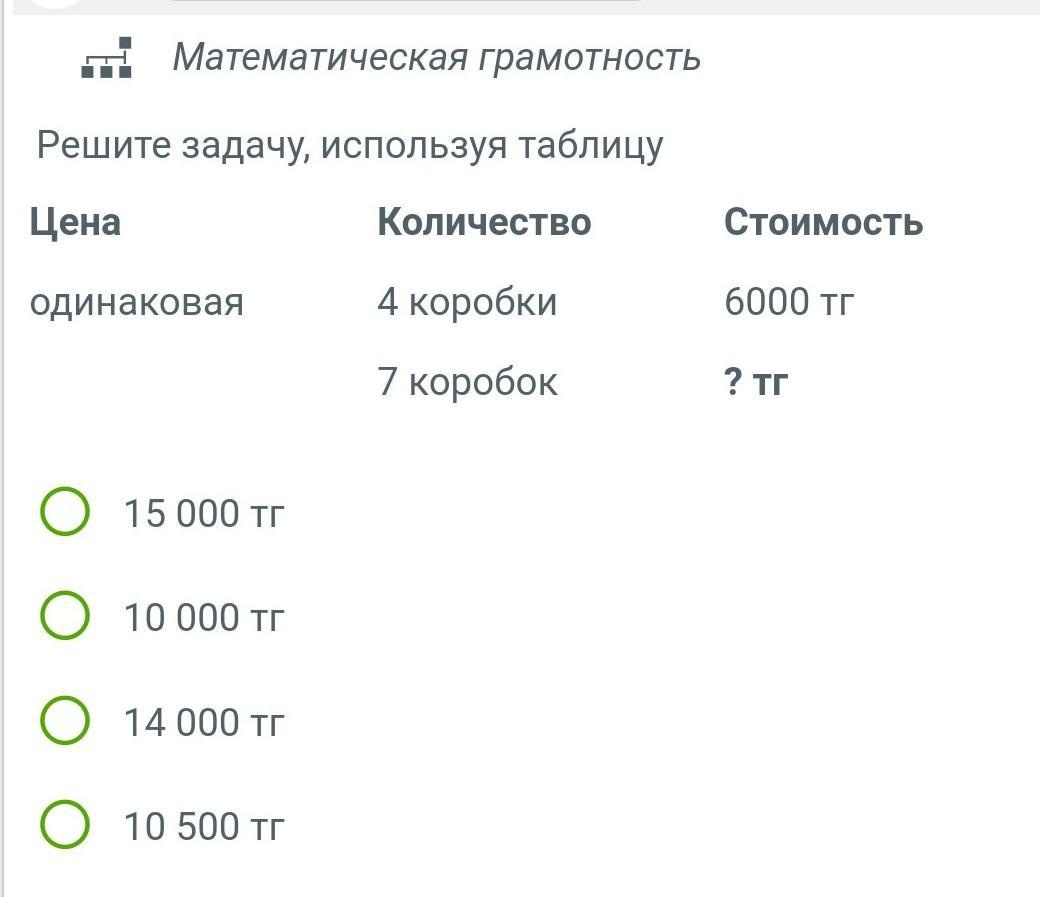This screenshot has width=1040, height=897.
Task: Click the 10 000 тг answer label text
Action: click(204, 618)
